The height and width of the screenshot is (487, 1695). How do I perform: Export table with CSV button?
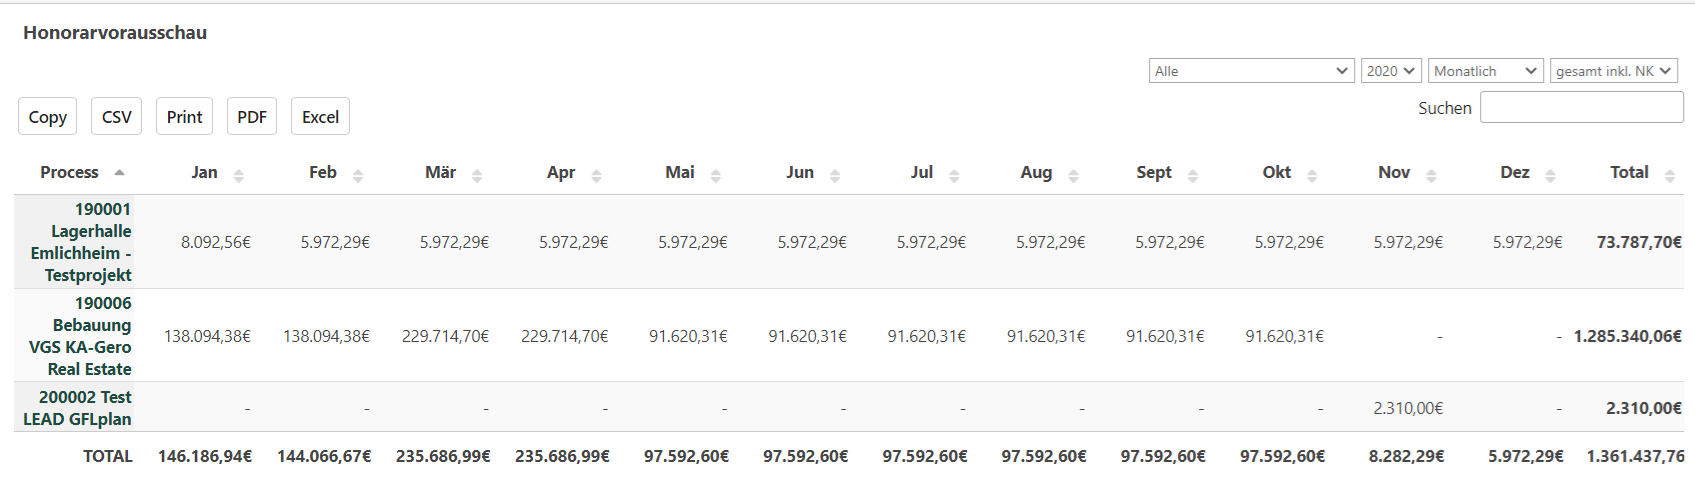tap(116, 117)
